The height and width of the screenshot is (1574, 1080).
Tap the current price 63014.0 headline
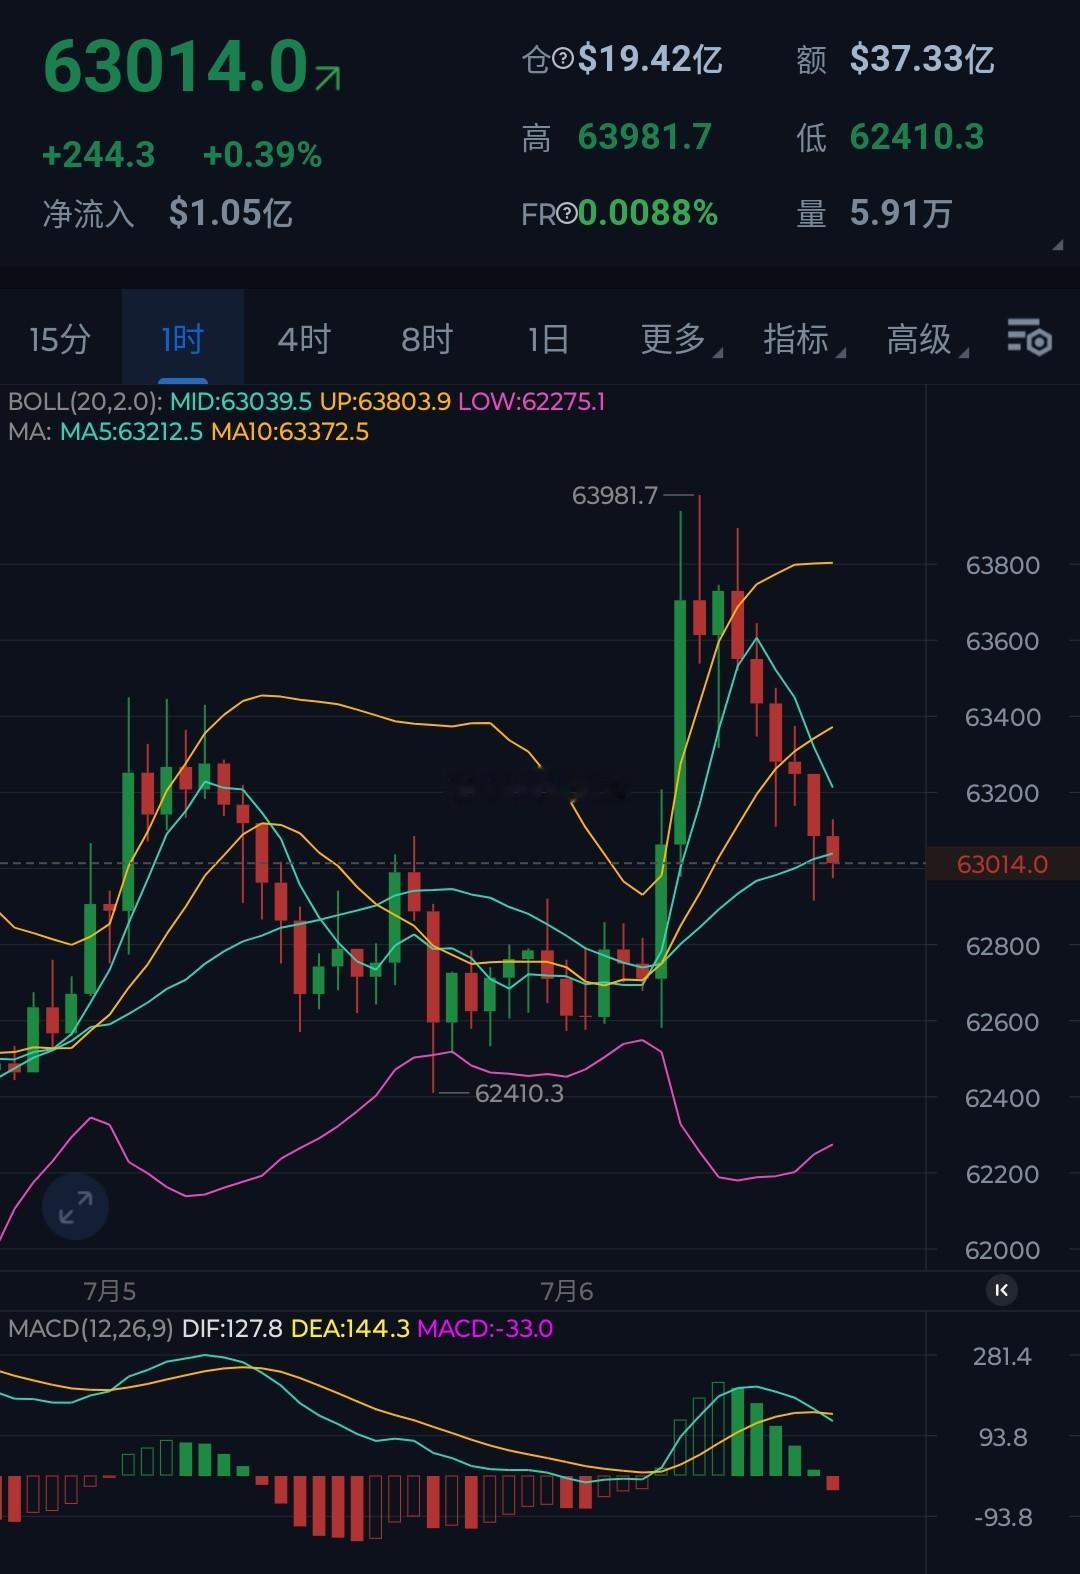pos(175,67)
